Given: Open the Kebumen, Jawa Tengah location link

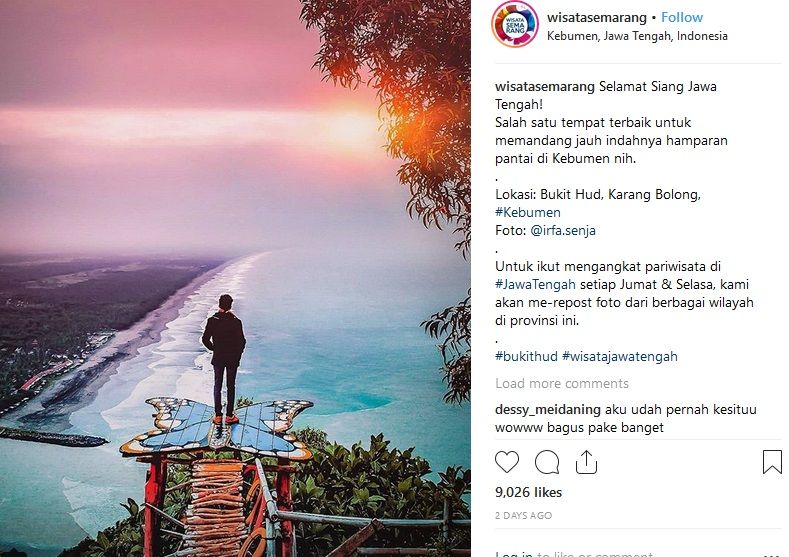Looking at the screenshot, I should tap(637, 36).
